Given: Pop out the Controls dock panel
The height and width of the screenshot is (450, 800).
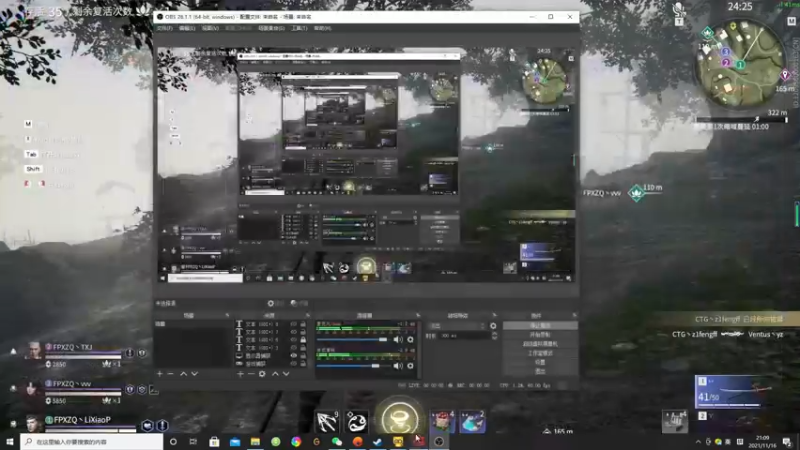Looking at the screenshot, I should click(x=574, y=316).
